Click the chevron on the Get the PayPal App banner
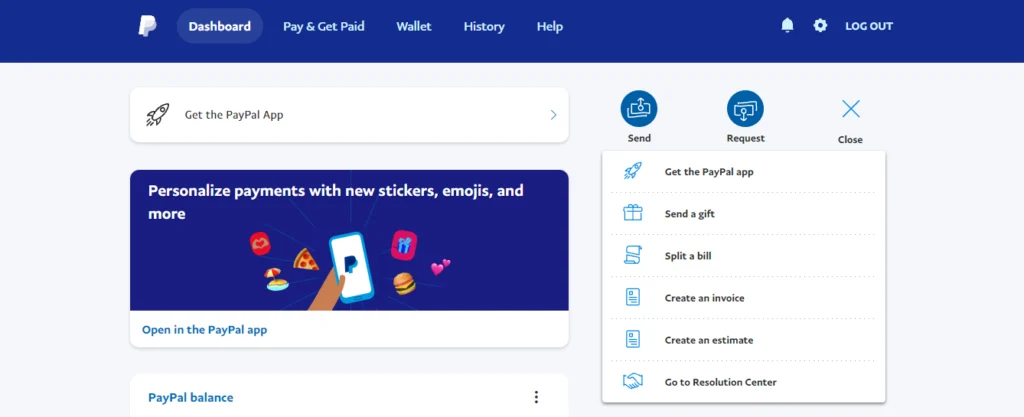1024x417 pixels. (x=553, y=115)
